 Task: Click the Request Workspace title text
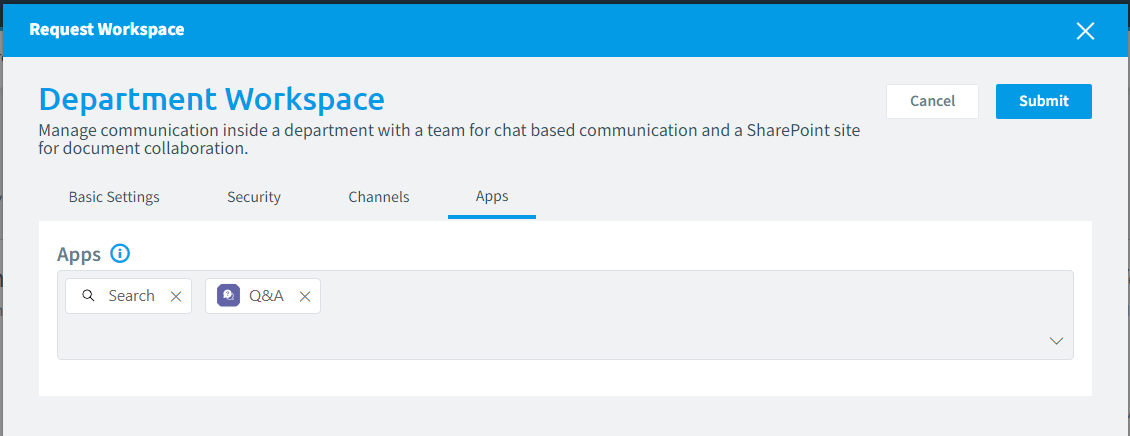click(107, 30)
